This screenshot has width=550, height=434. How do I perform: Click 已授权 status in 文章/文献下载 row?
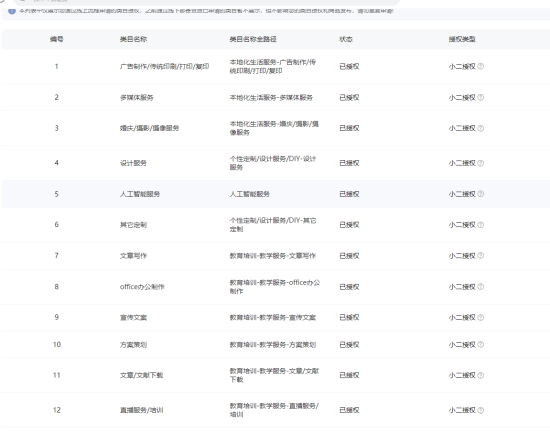(349, 375)
